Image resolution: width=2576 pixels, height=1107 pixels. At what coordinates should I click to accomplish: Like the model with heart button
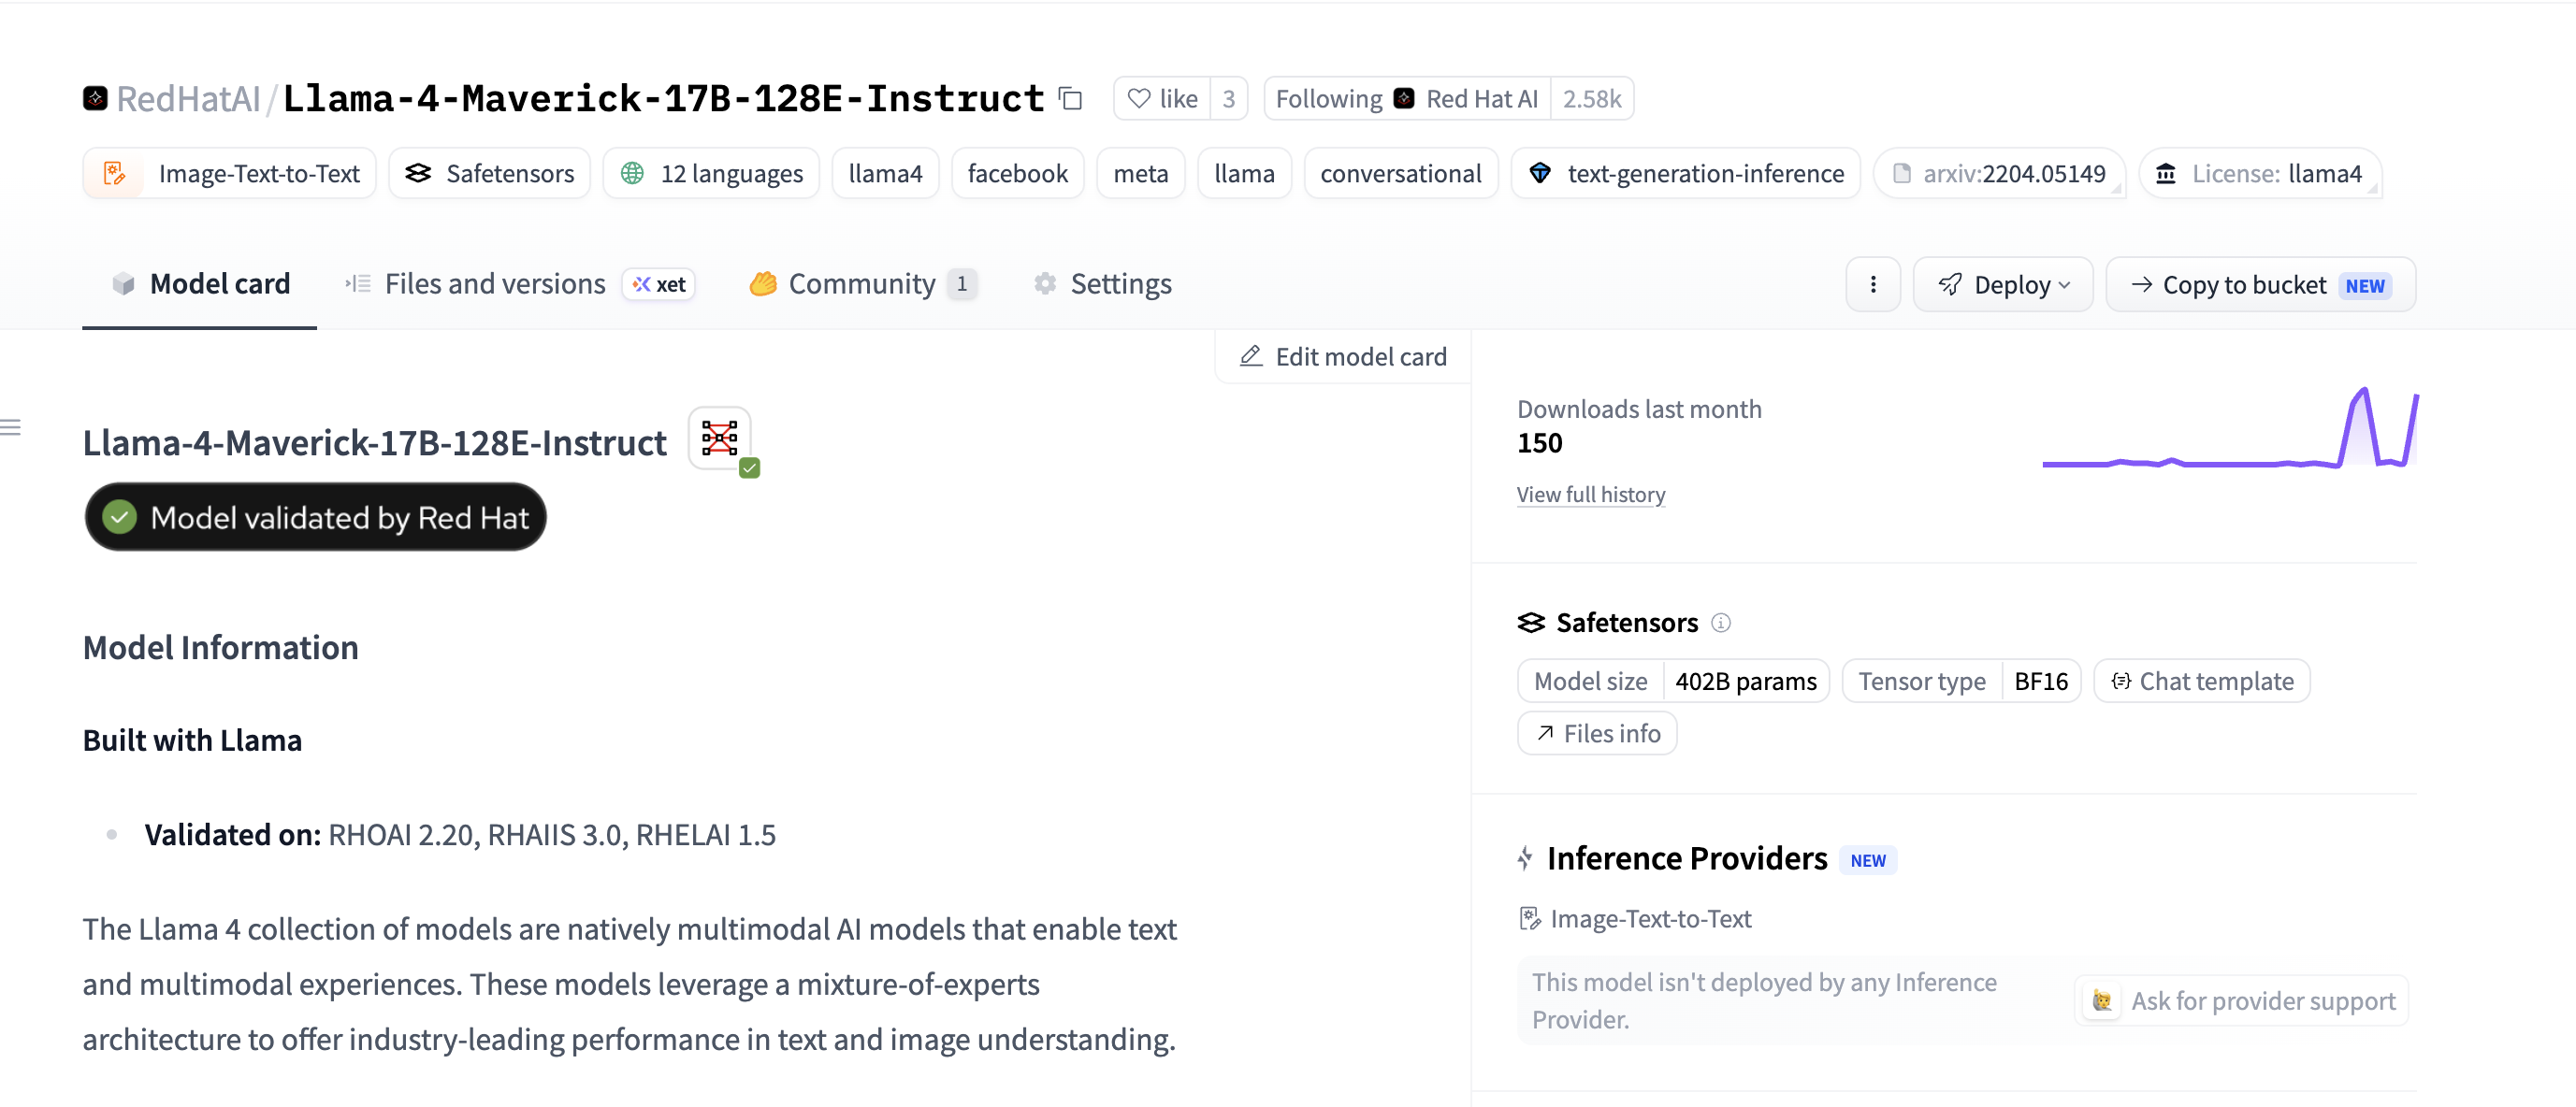1162,98
